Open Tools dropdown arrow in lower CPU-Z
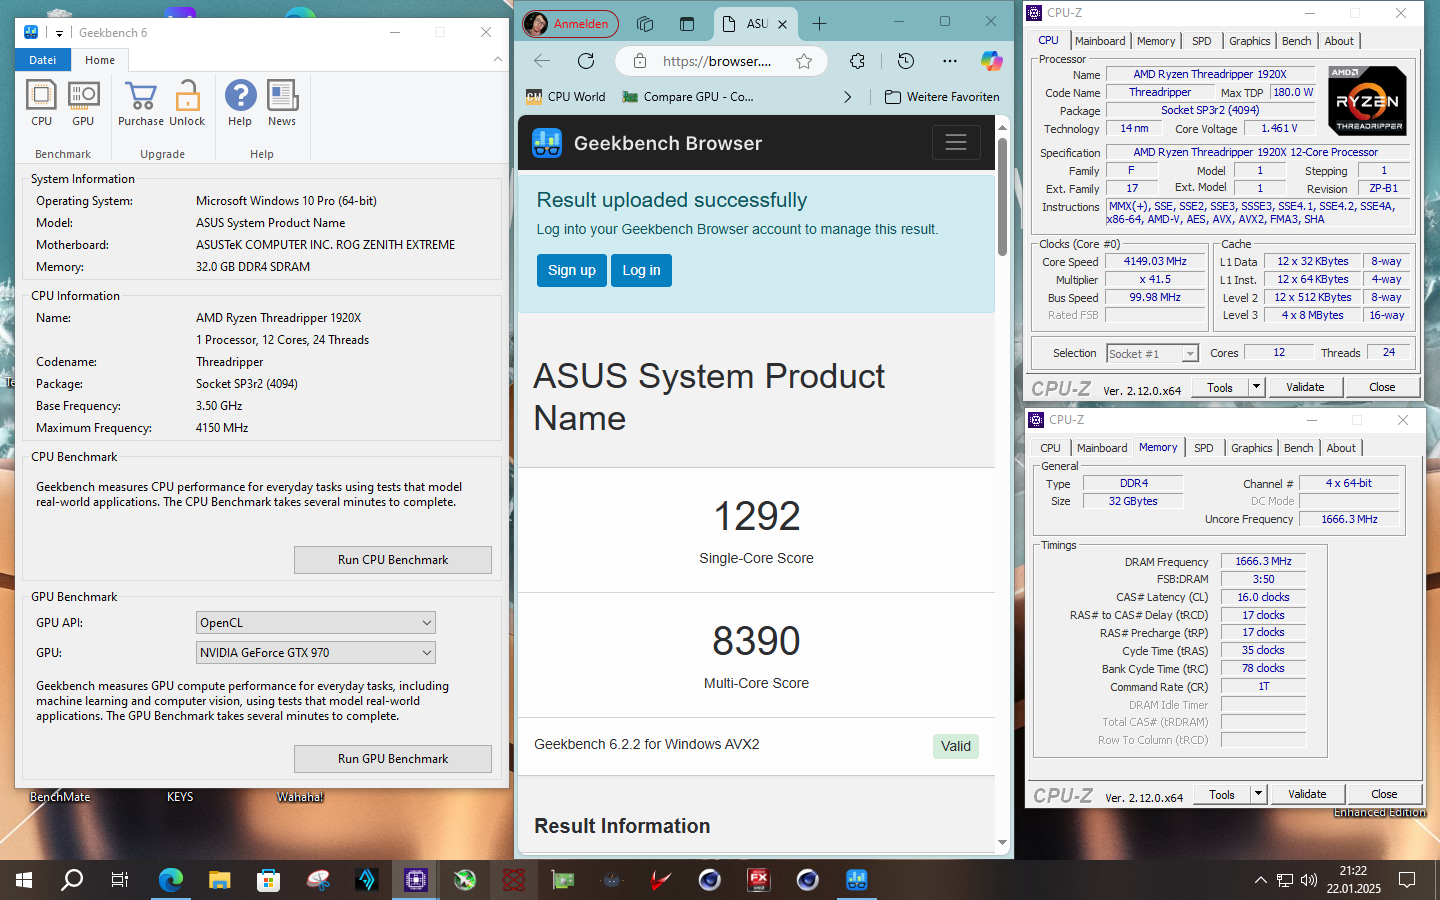The height and width of the screenshot is (900, 1440). [1259, 794]
